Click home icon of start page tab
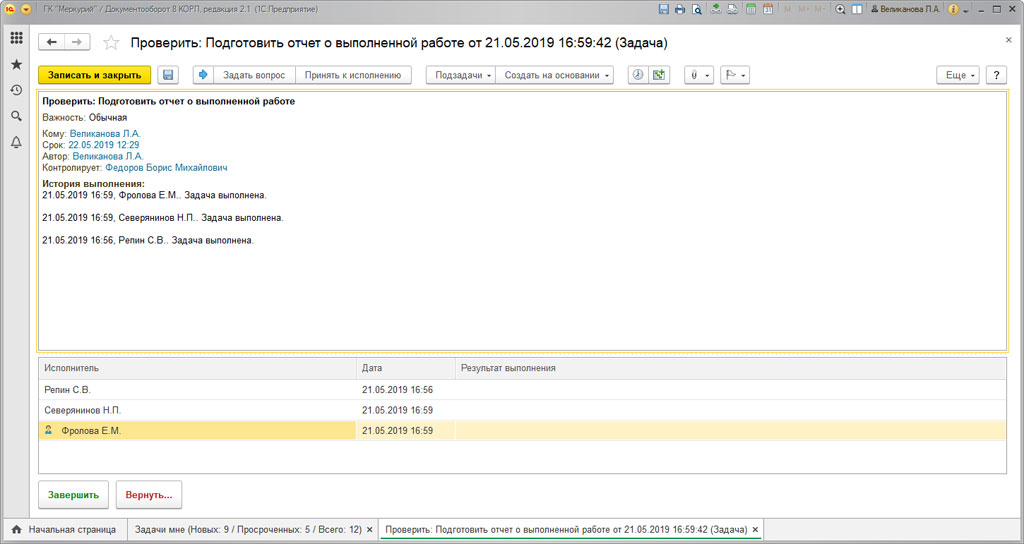This screenshot has height=544, width=1024. click(17, 529)
